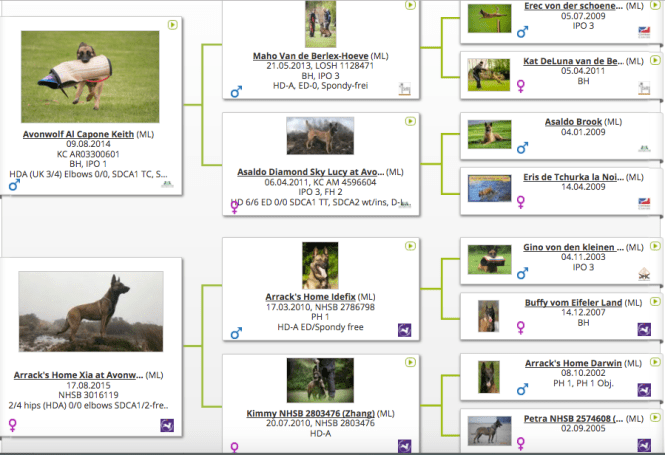Expand green arrow on Asaldo Diamond Sky Lucy card
Screen dimensions: 665x455
410,122
